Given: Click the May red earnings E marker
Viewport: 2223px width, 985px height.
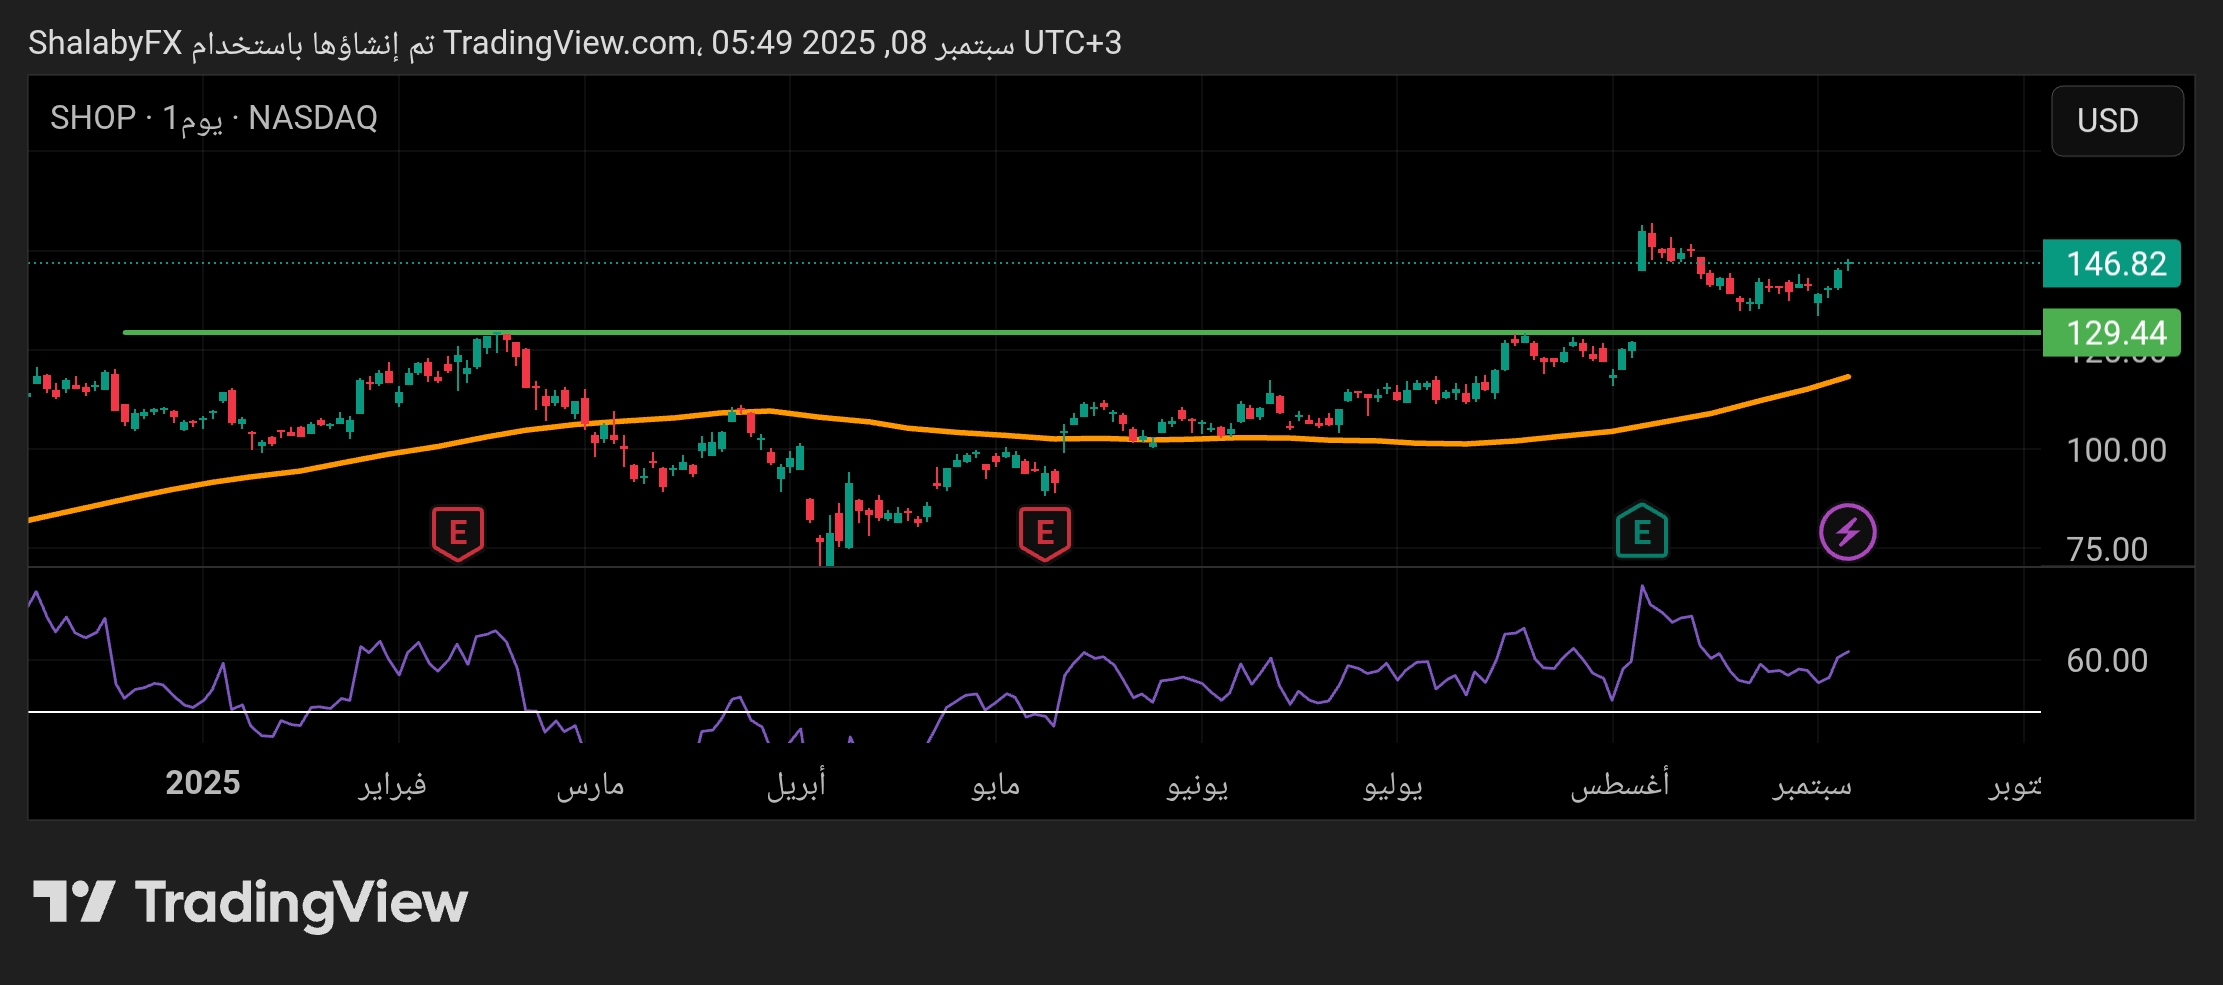Looking at the screenshot, I should (x=1045, y=533).
